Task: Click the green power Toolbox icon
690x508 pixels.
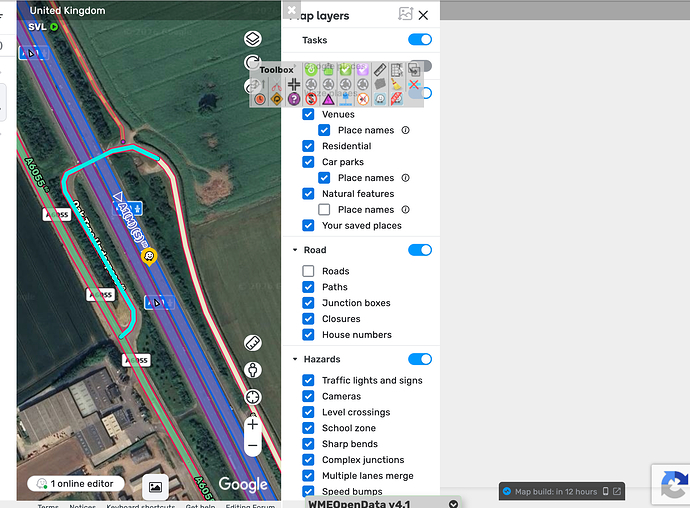Action: (x=311, y=70)
